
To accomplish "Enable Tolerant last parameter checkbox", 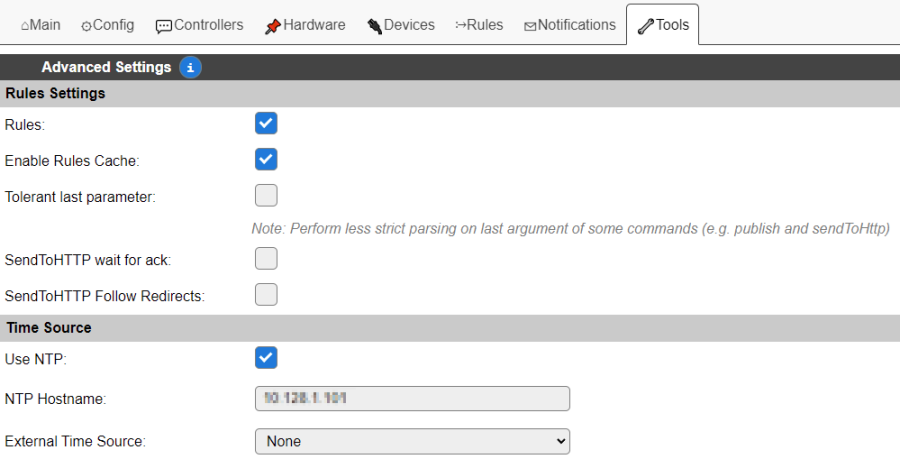I will coord(266,195).
